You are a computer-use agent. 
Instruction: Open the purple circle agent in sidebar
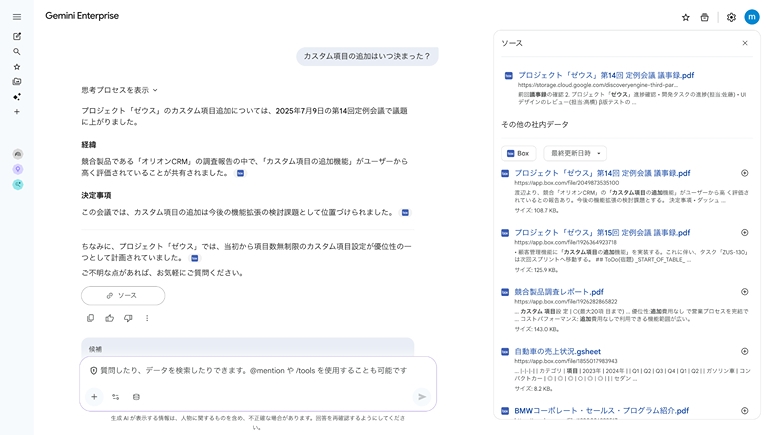[18, 169]
